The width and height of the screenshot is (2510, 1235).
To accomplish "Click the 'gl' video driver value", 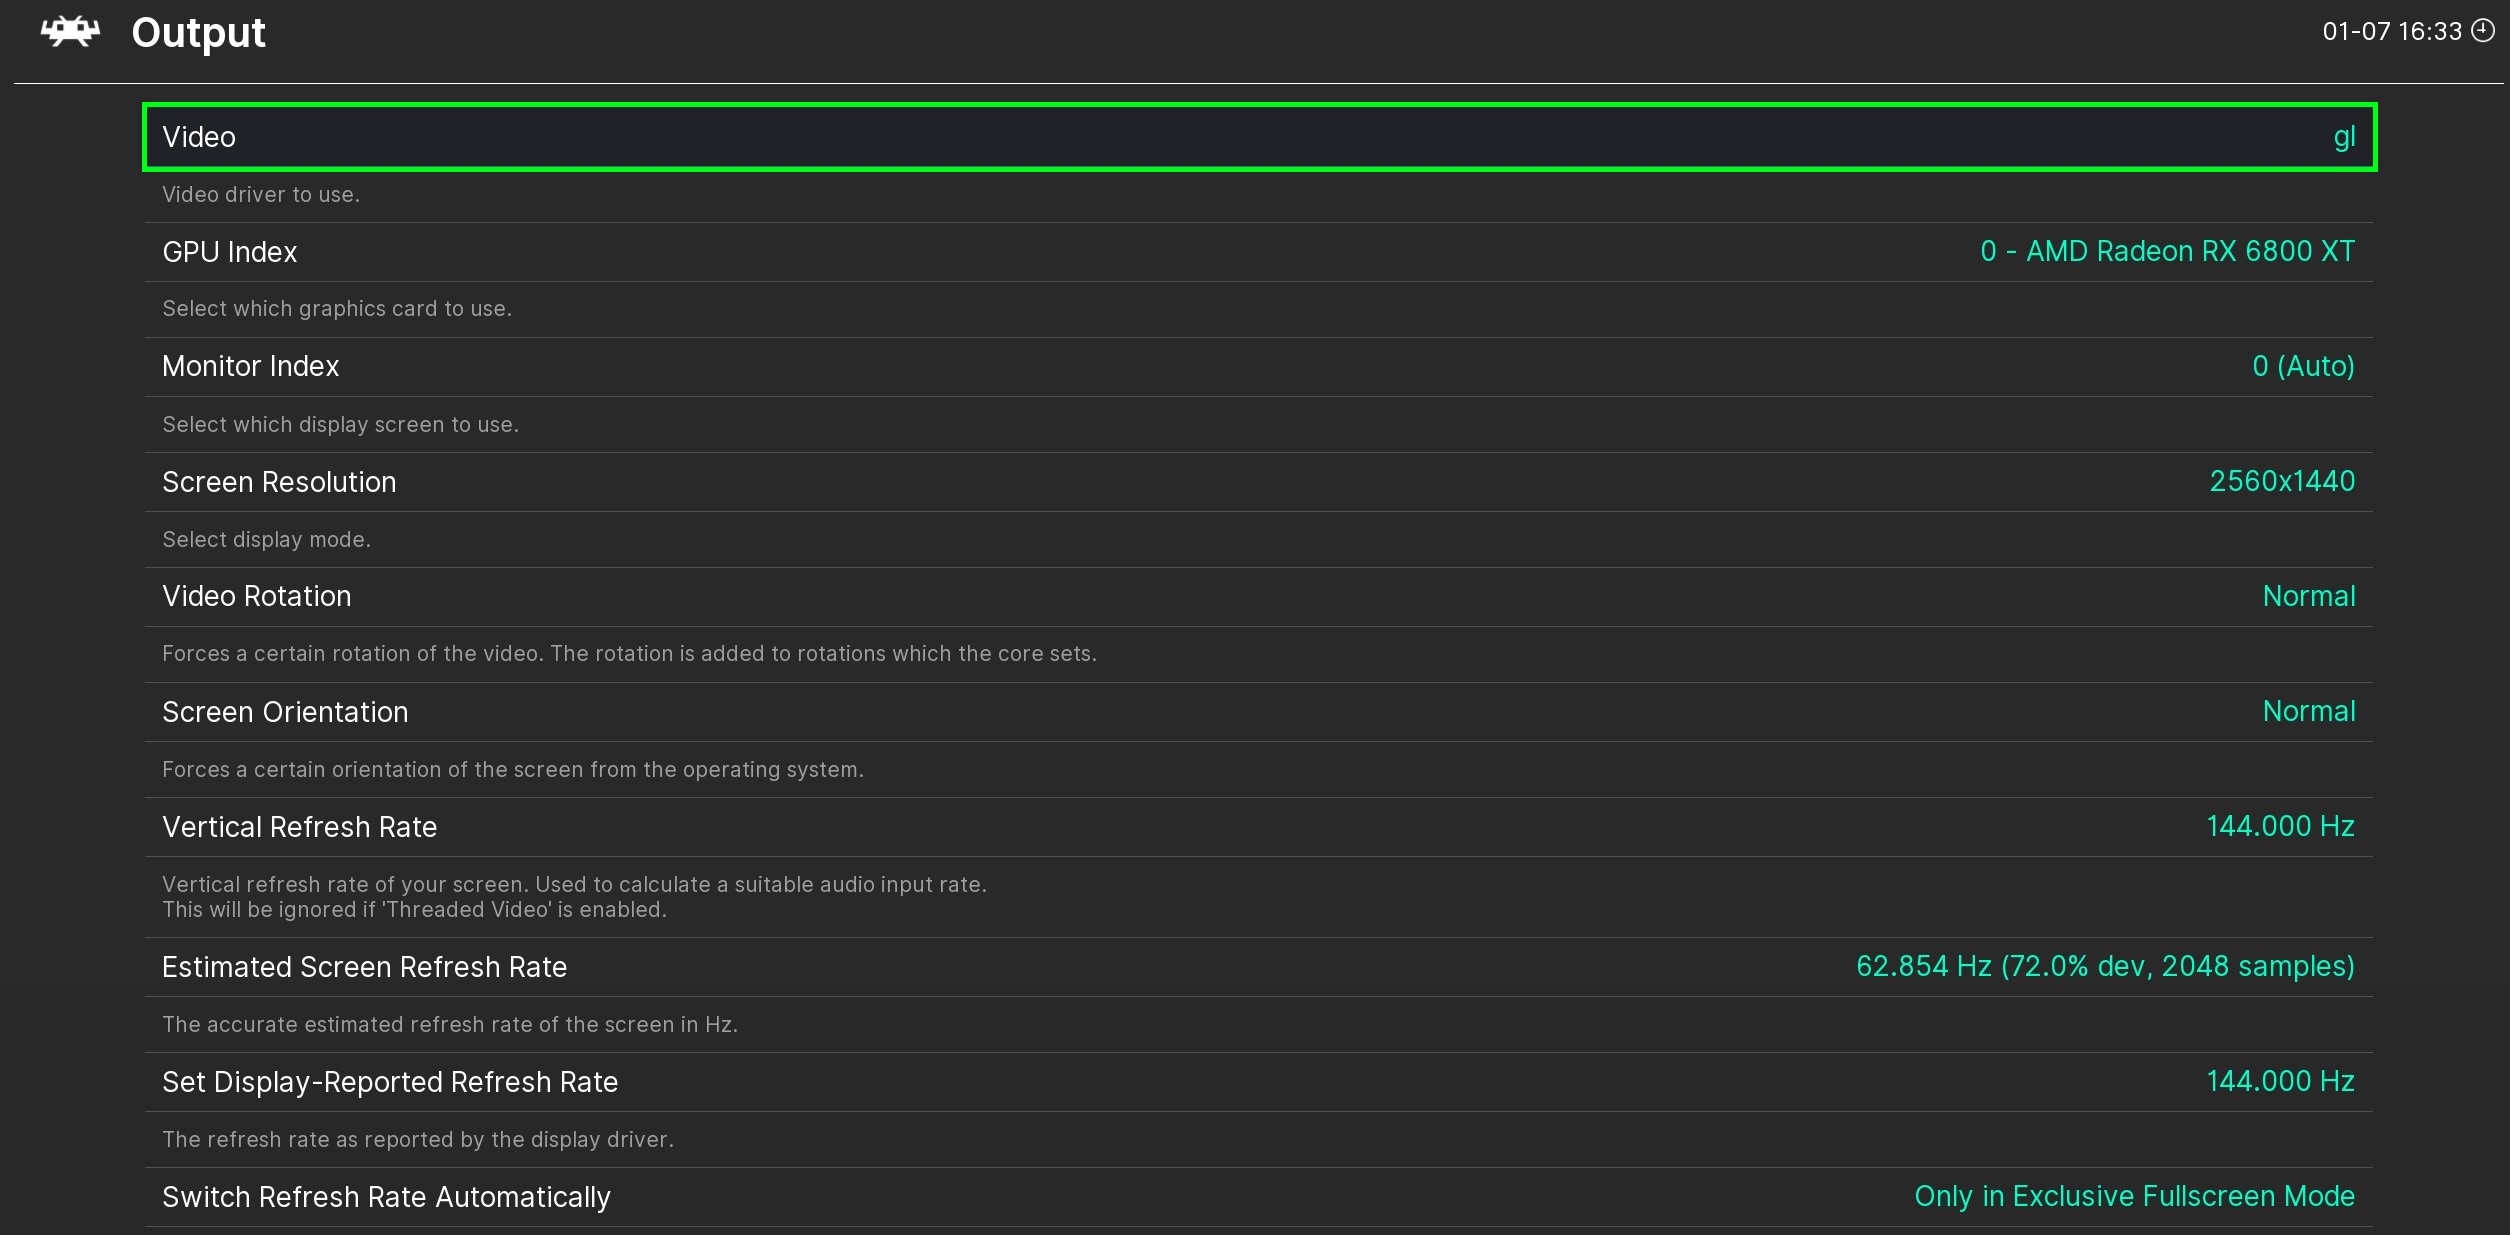I will [x=2344, y=137].
